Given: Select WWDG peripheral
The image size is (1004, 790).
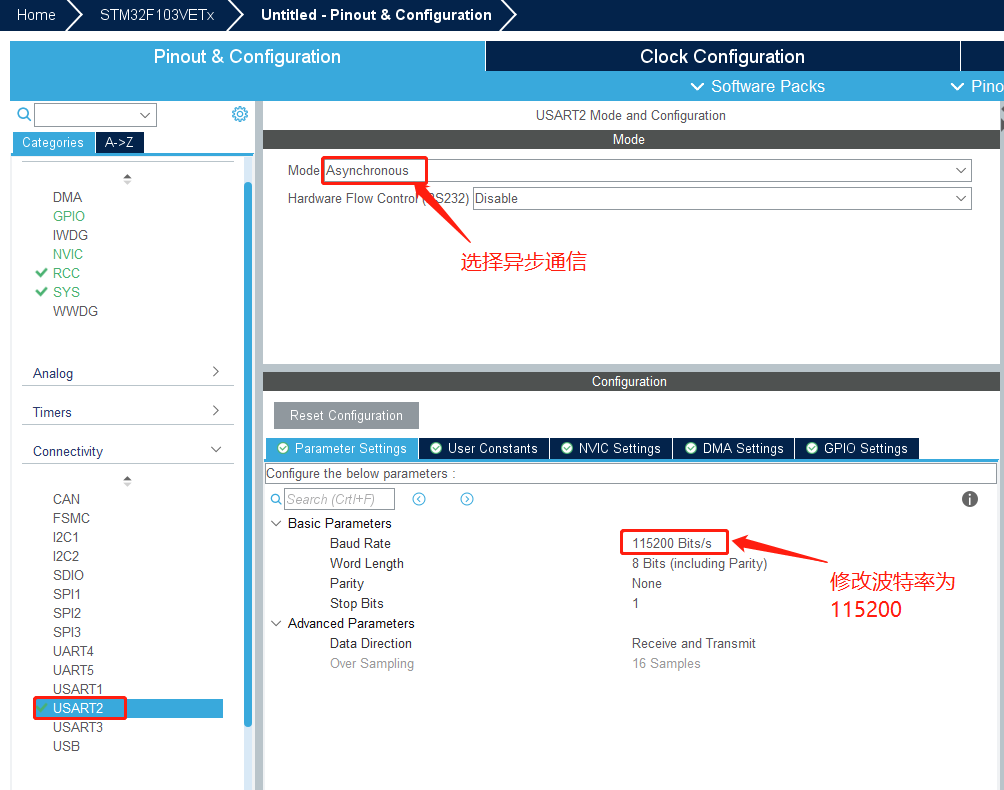Looking at the screenshot, I should (76, 311).
